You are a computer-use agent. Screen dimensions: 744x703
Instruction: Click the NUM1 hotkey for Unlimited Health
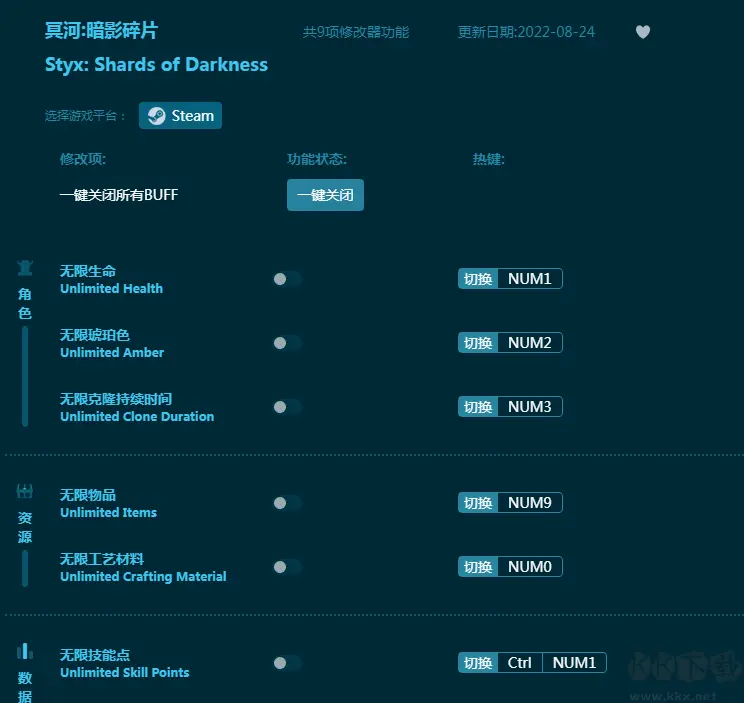pos(529,279)
